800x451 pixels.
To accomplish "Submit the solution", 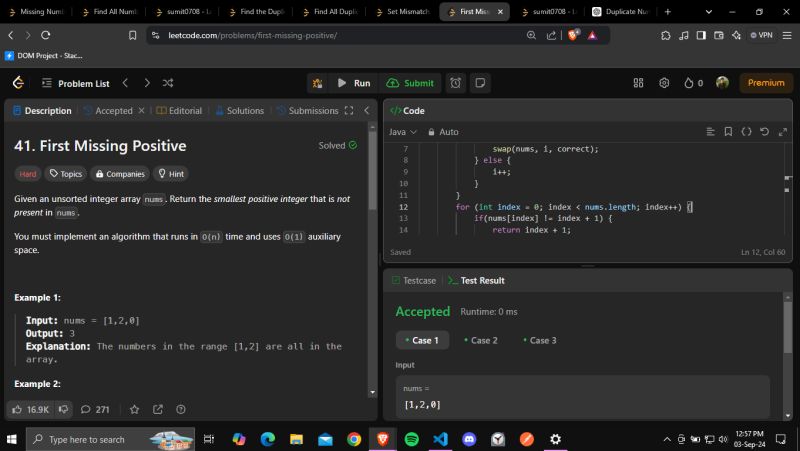I will tap(410, 83).
